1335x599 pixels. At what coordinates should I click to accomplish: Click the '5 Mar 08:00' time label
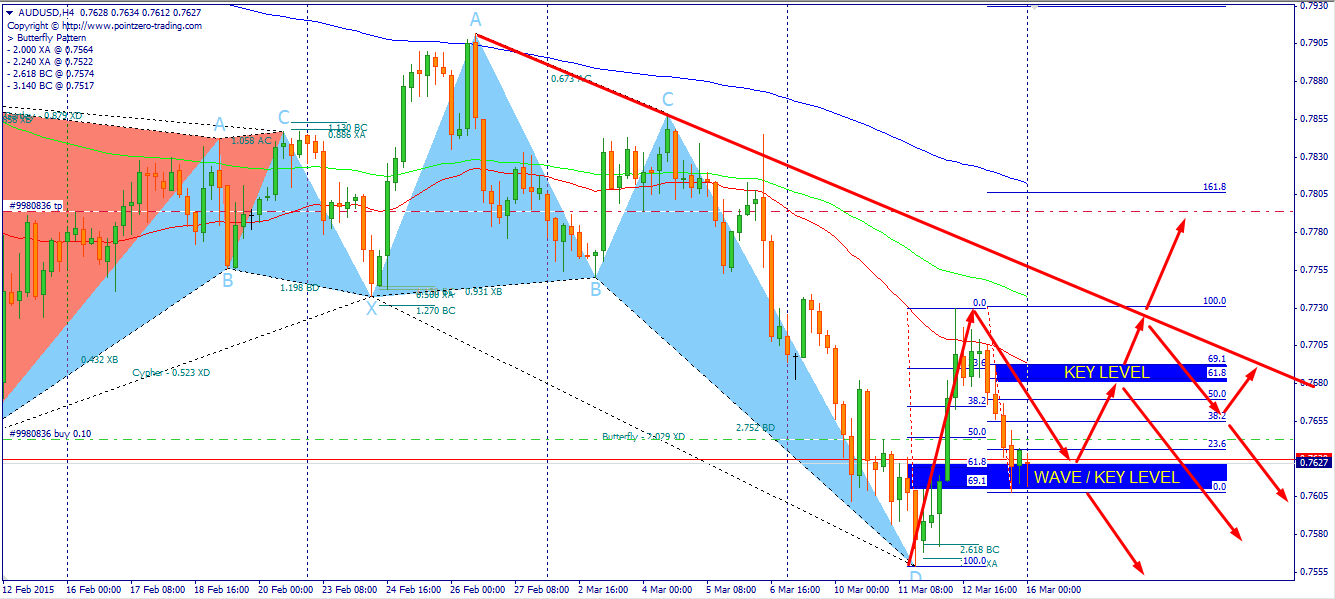731,590
